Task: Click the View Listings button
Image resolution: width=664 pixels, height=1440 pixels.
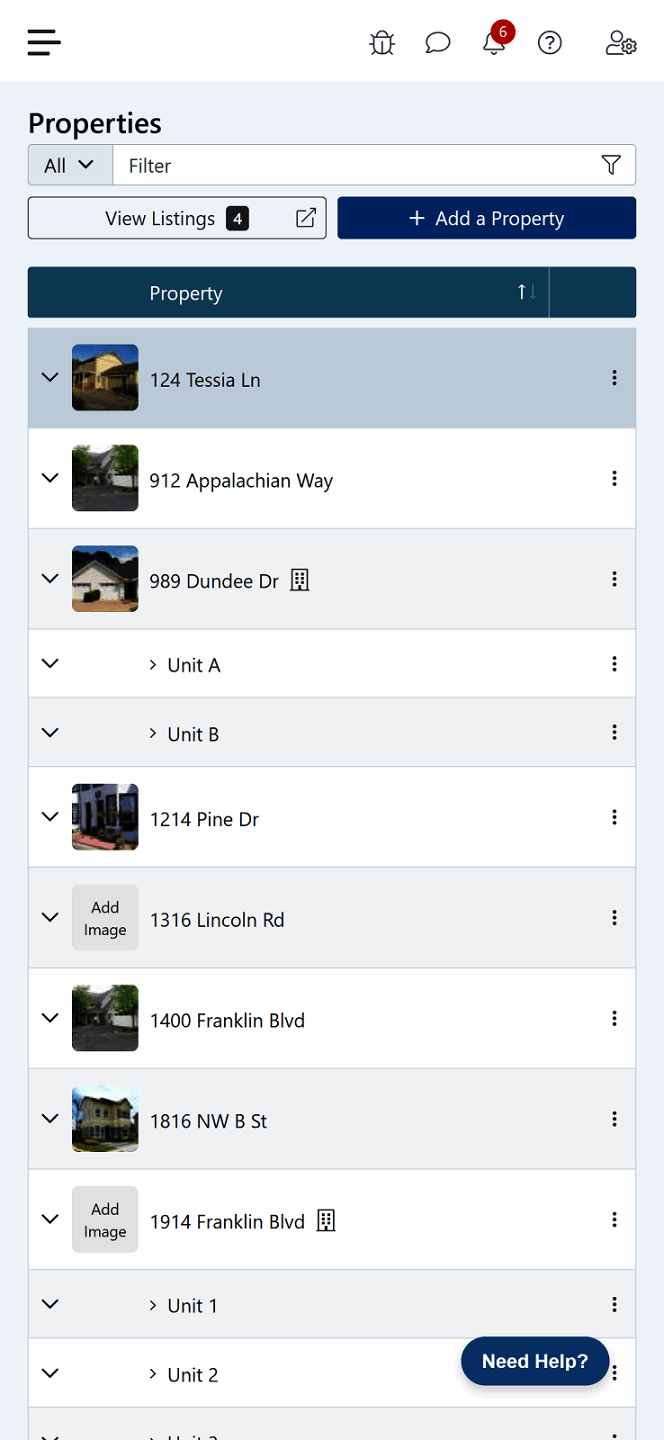Action: pyautogui.click(x=177, y=218)
